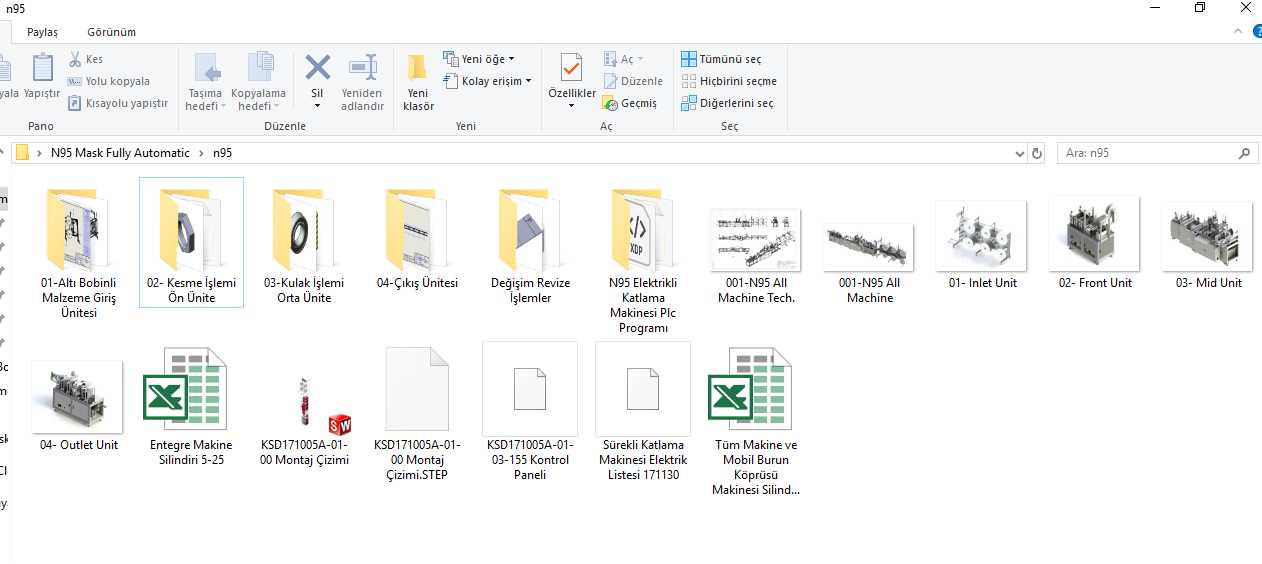Screen dimensions: 1262x564
Task: Click Diğerlerini seç invert selection
Action: (x=727, y=103)
